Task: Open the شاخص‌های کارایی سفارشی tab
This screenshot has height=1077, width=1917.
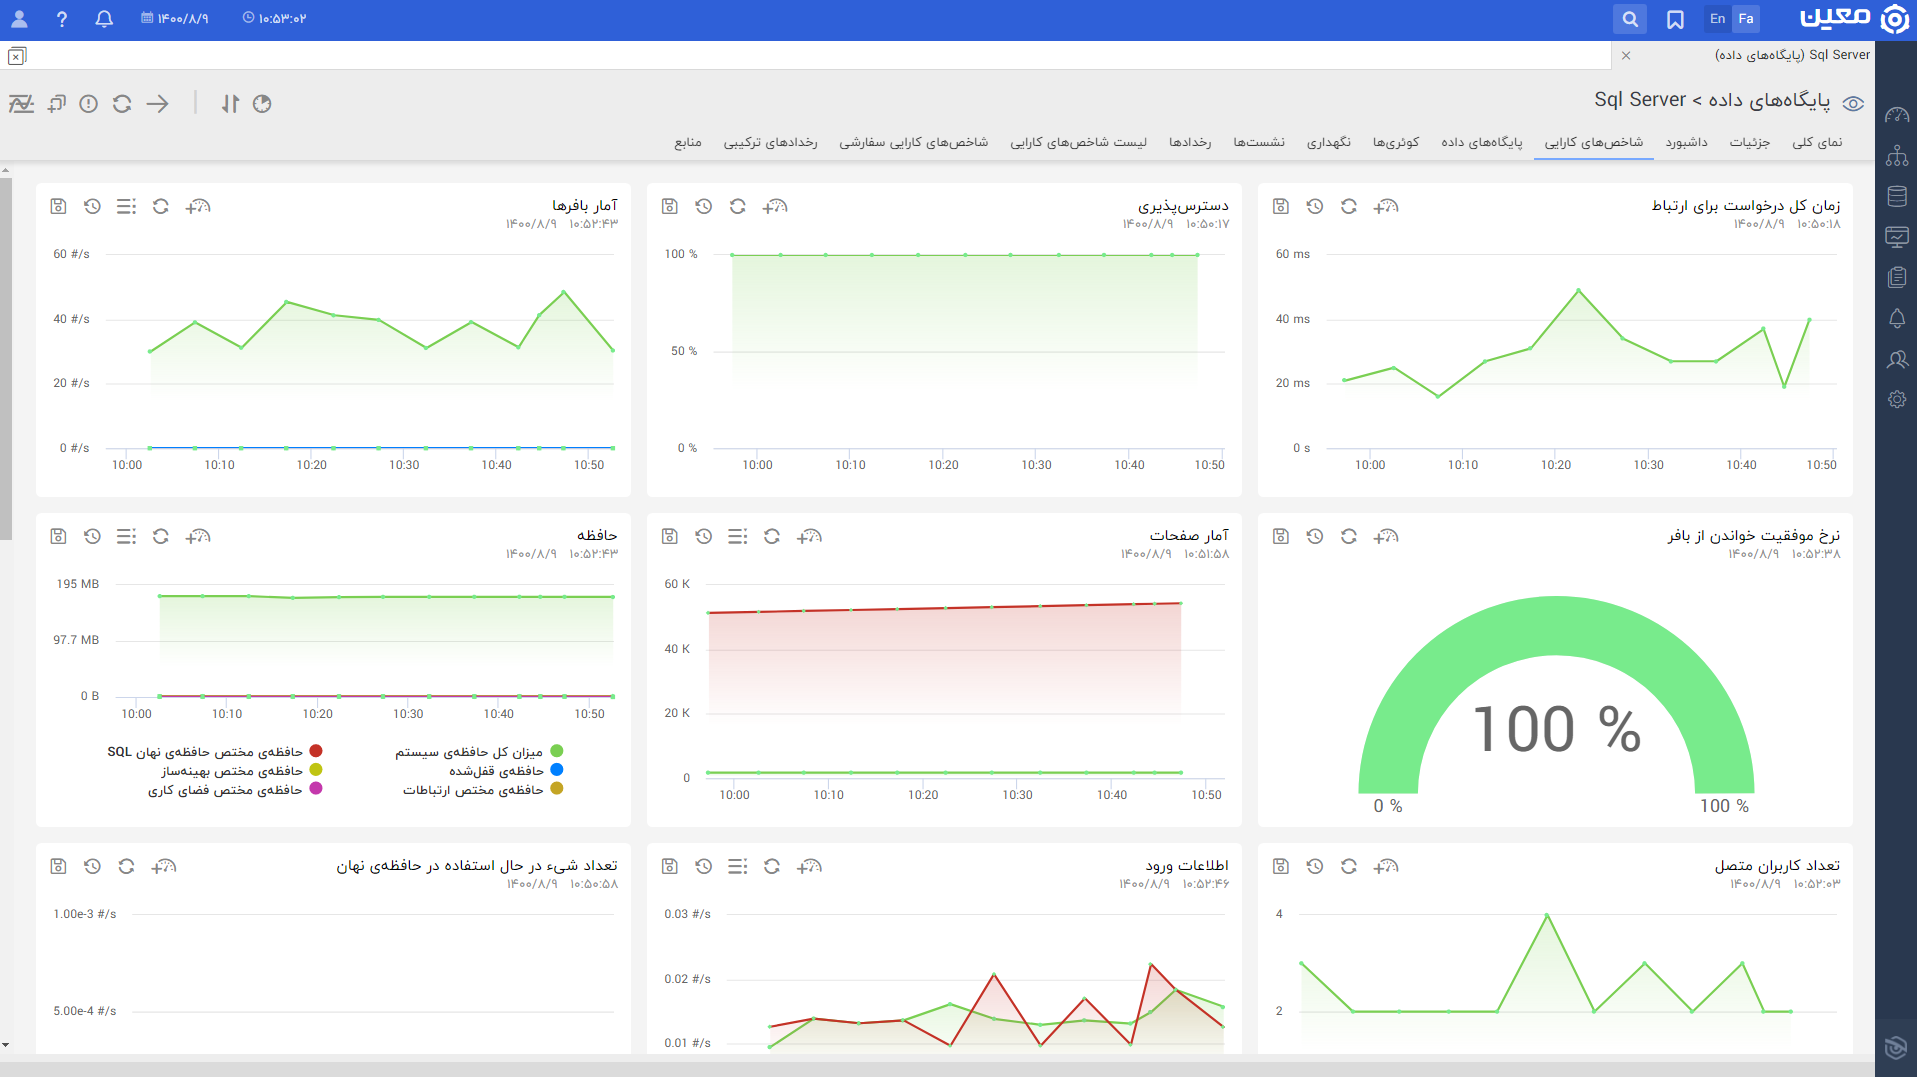Action: (x=913, y=142)
